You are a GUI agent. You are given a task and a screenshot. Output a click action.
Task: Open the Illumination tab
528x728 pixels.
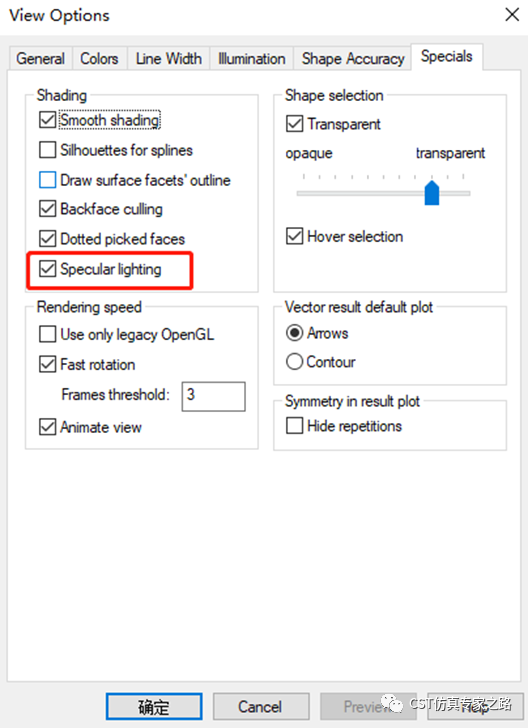[252, 58]
